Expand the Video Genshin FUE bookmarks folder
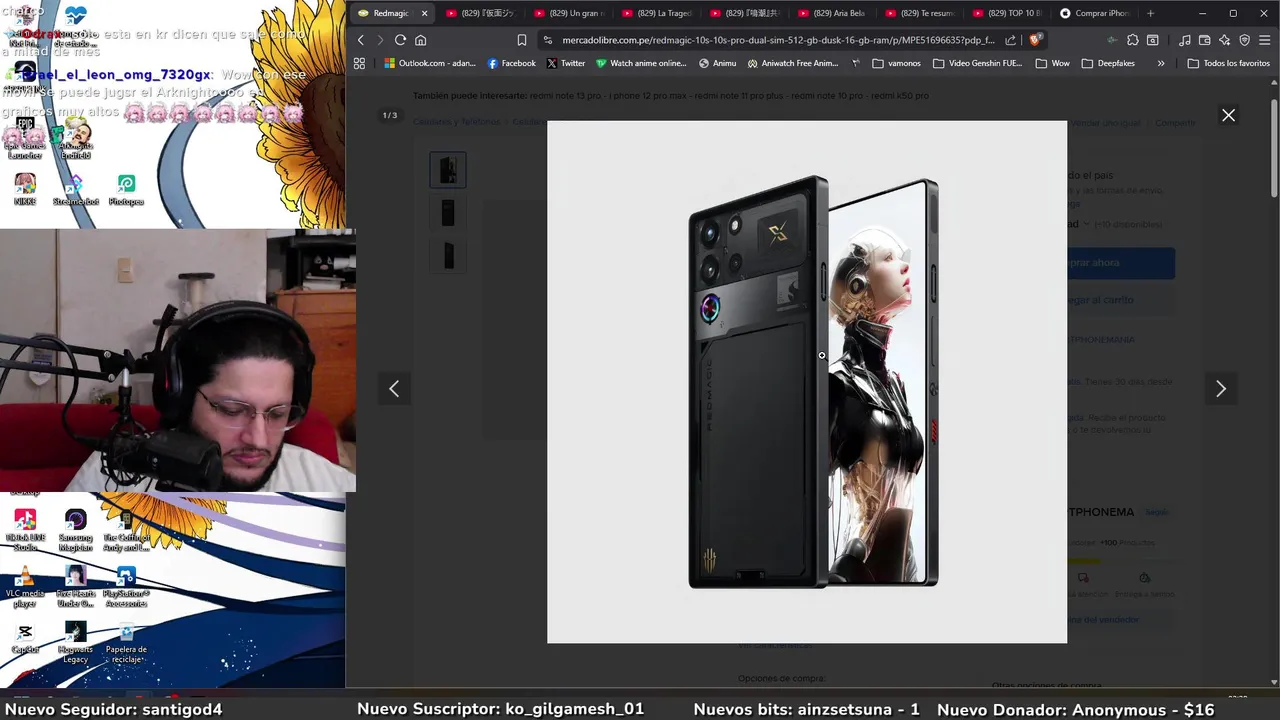This screenshot has height=720, width=1280. pyautogui.click(x=977, y=63)
